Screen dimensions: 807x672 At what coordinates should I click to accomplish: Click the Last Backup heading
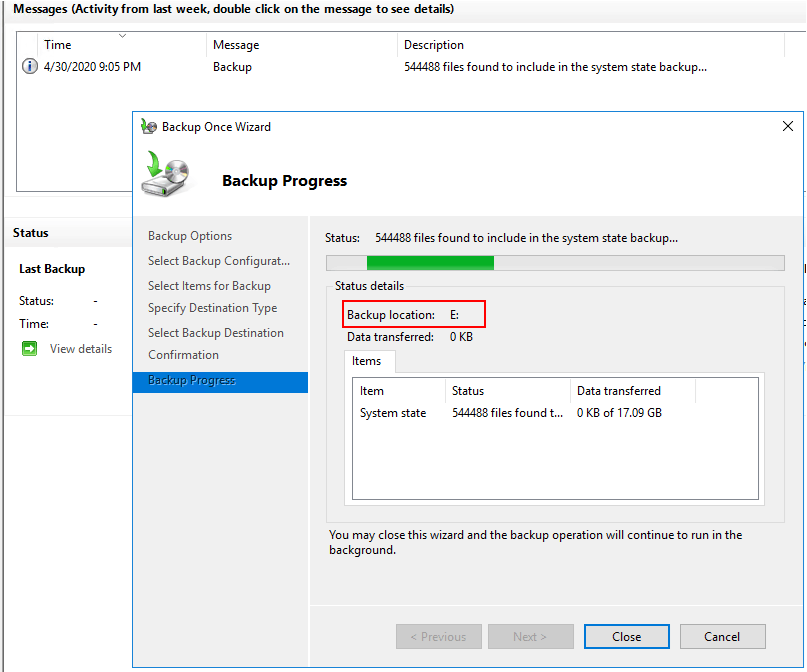pos(52,269)
